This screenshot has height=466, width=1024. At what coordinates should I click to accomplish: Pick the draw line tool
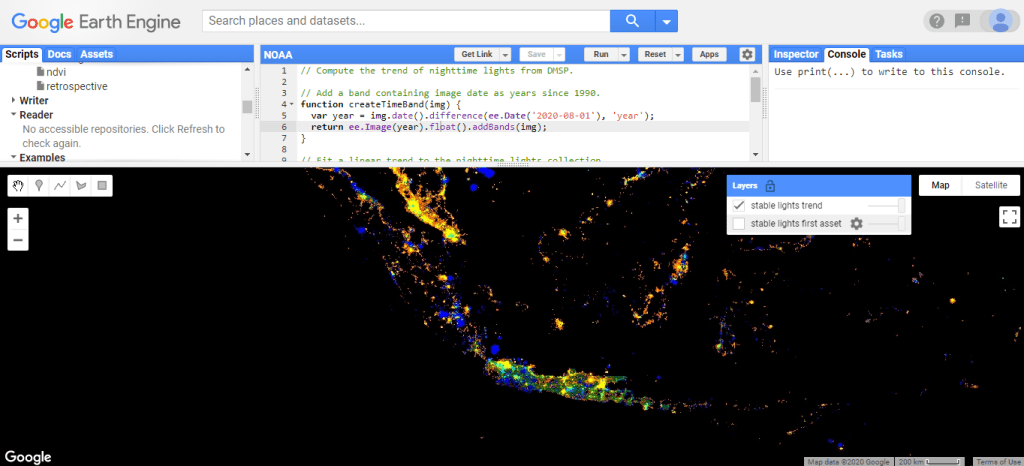61,185
